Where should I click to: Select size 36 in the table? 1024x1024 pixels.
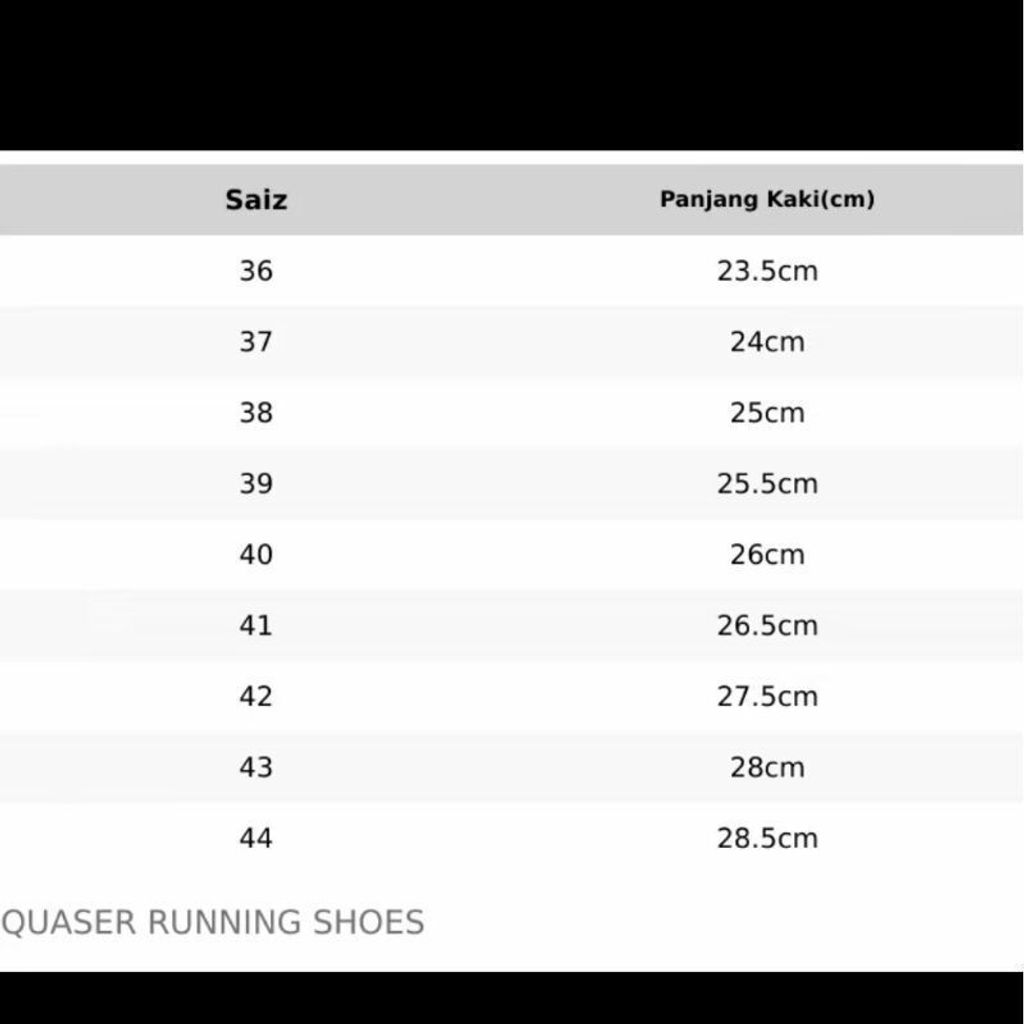click(x=256, y=271)
